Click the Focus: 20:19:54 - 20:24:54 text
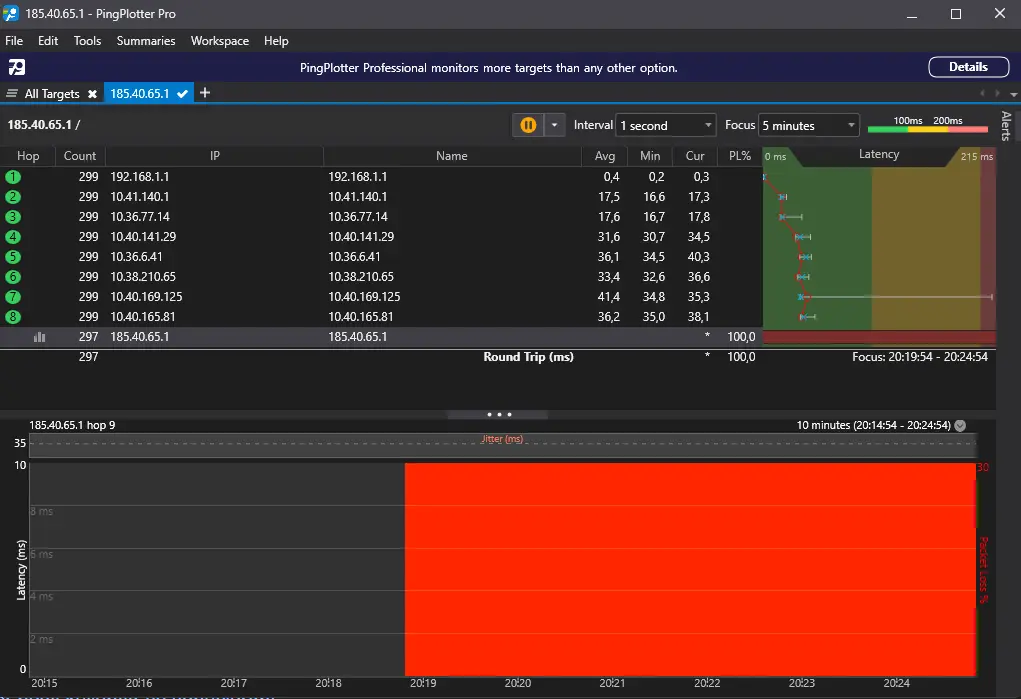 [919, 357]
